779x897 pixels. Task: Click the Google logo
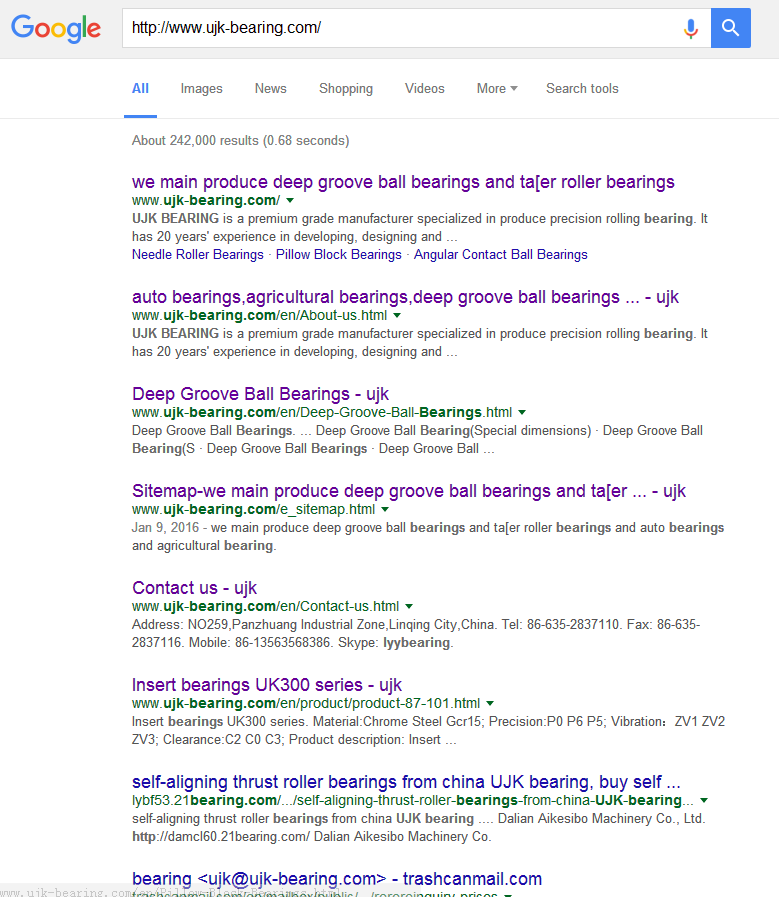pos(56,29)
